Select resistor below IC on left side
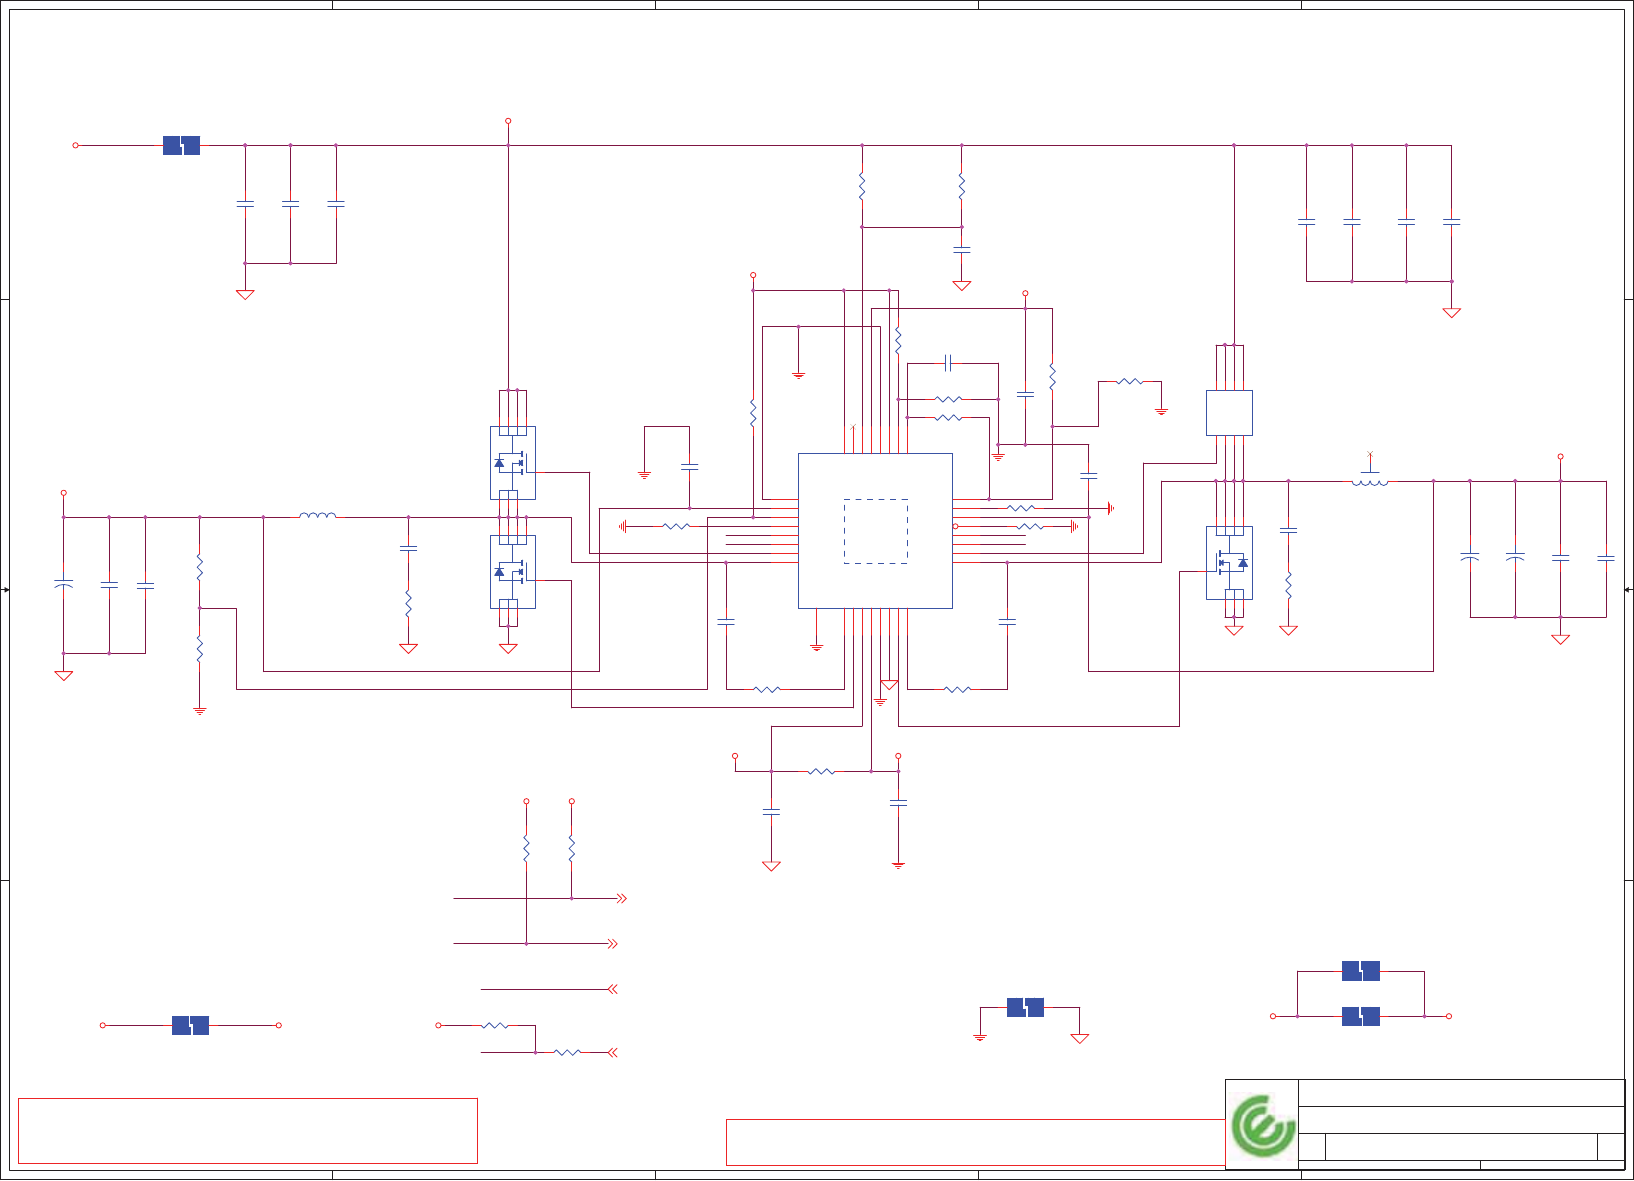 coord(766,689)
